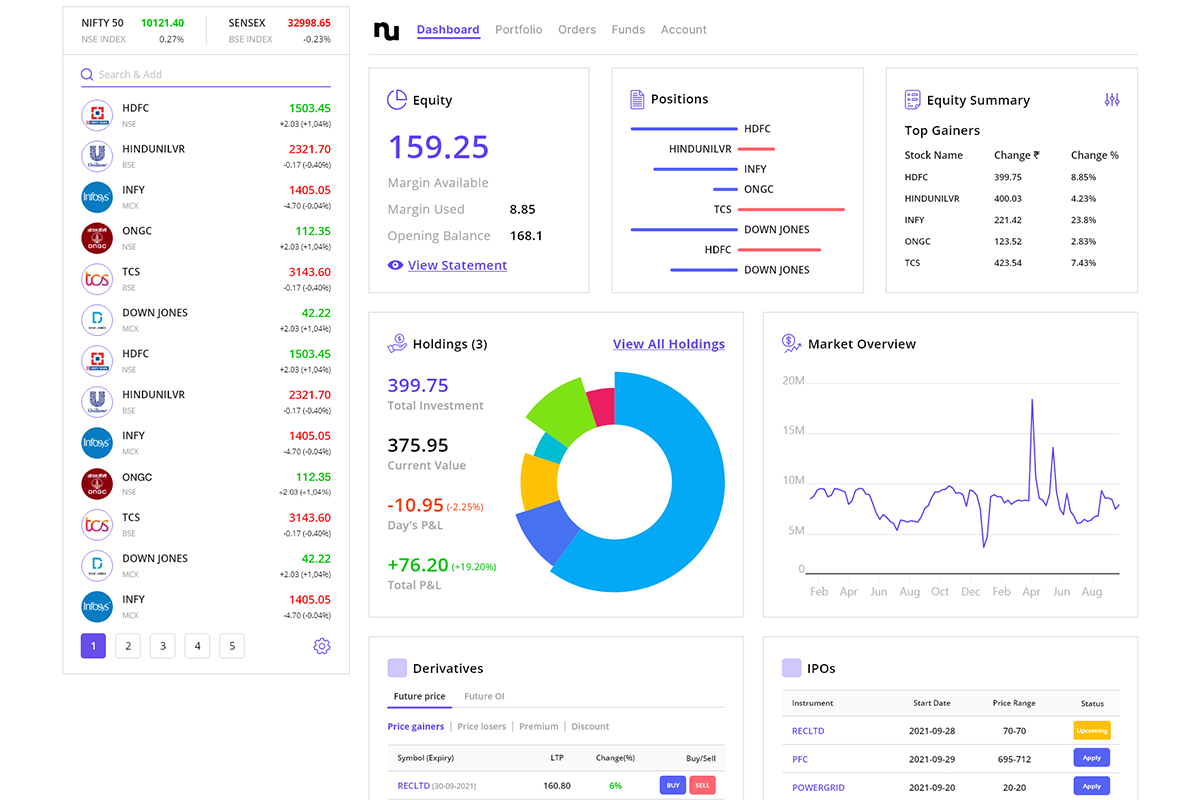Open the Portfolio tab
This screenshot has height=800, width=1200.
point(519,30)
